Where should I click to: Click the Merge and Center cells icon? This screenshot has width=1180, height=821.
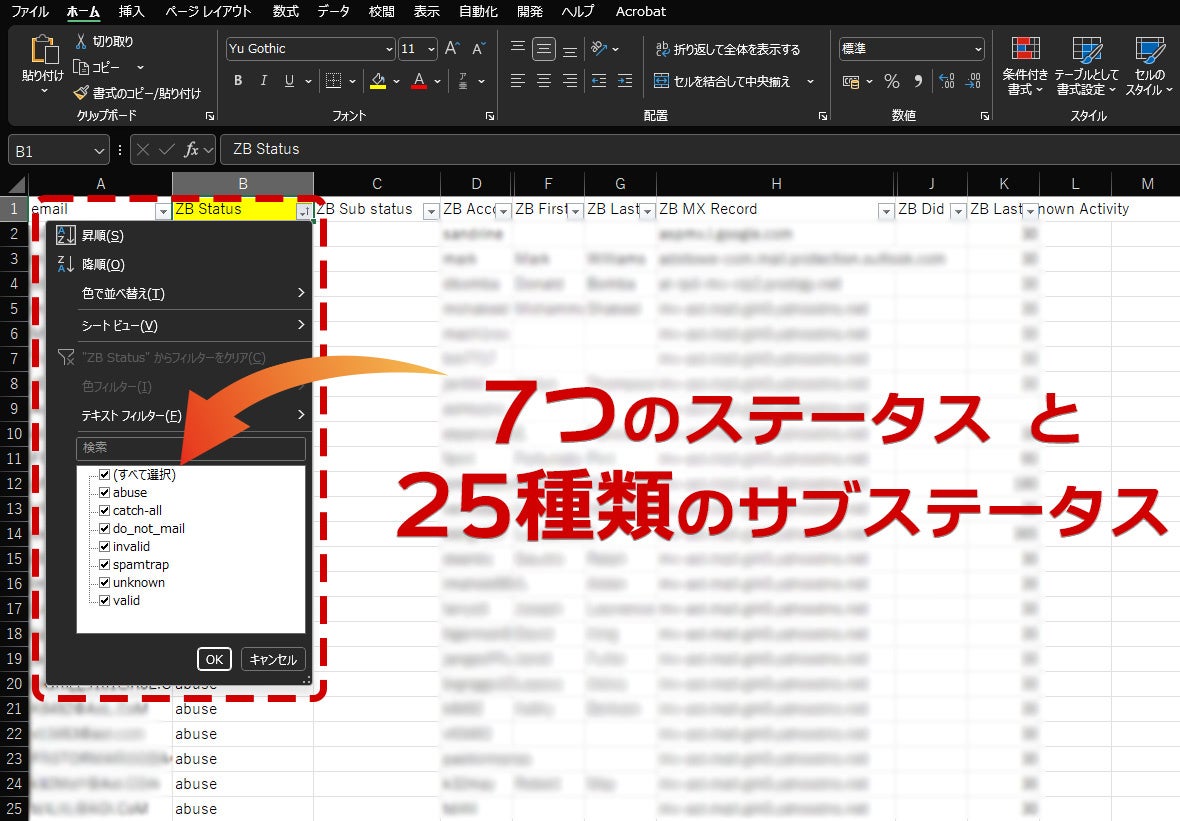click(662, 81)
